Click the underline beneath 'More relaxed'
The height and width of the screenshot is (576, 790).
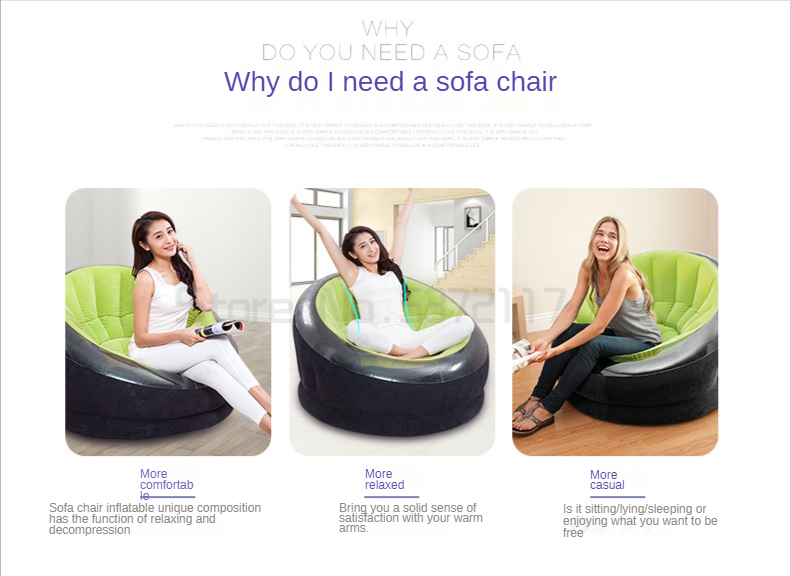(391, 497)
